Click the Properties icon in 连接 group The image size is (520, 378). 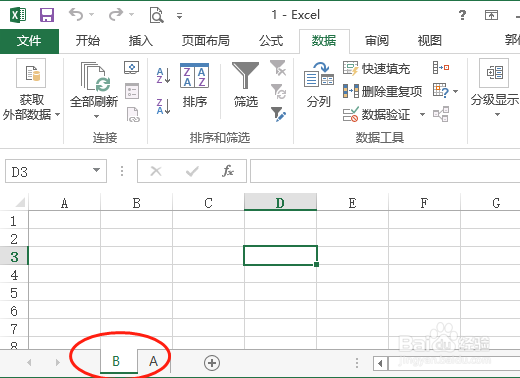pyautogui.click(x=132, y=91)
